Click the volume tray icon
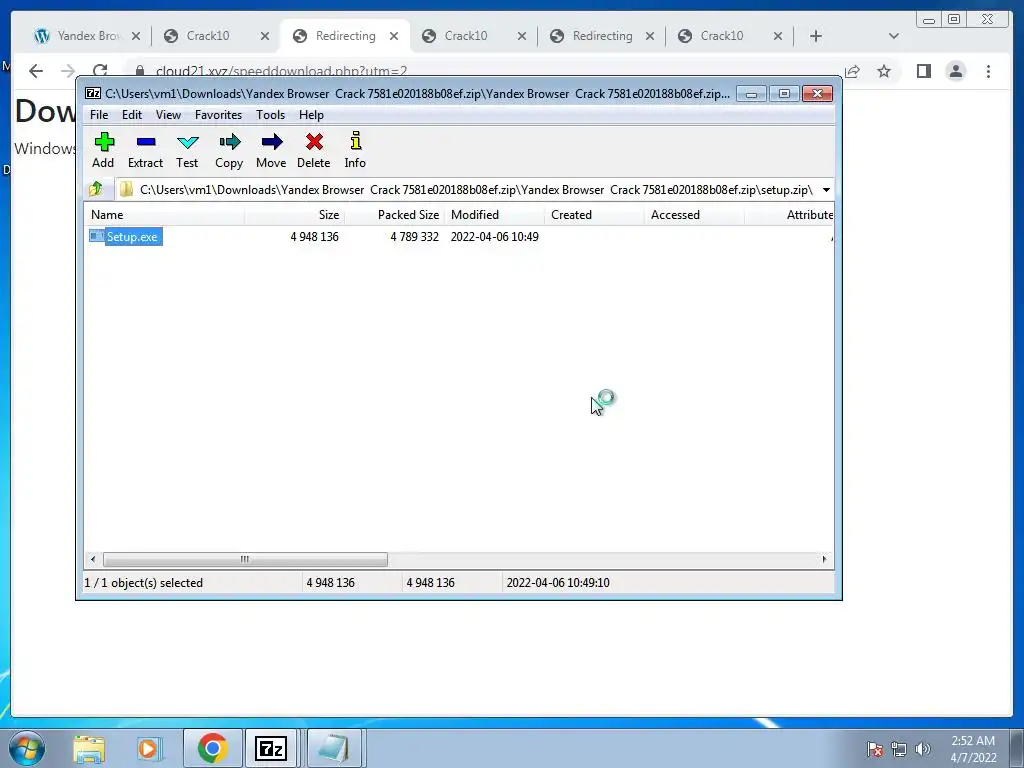The width and height of the screenshot is (1024, 768). coord(923,749)
